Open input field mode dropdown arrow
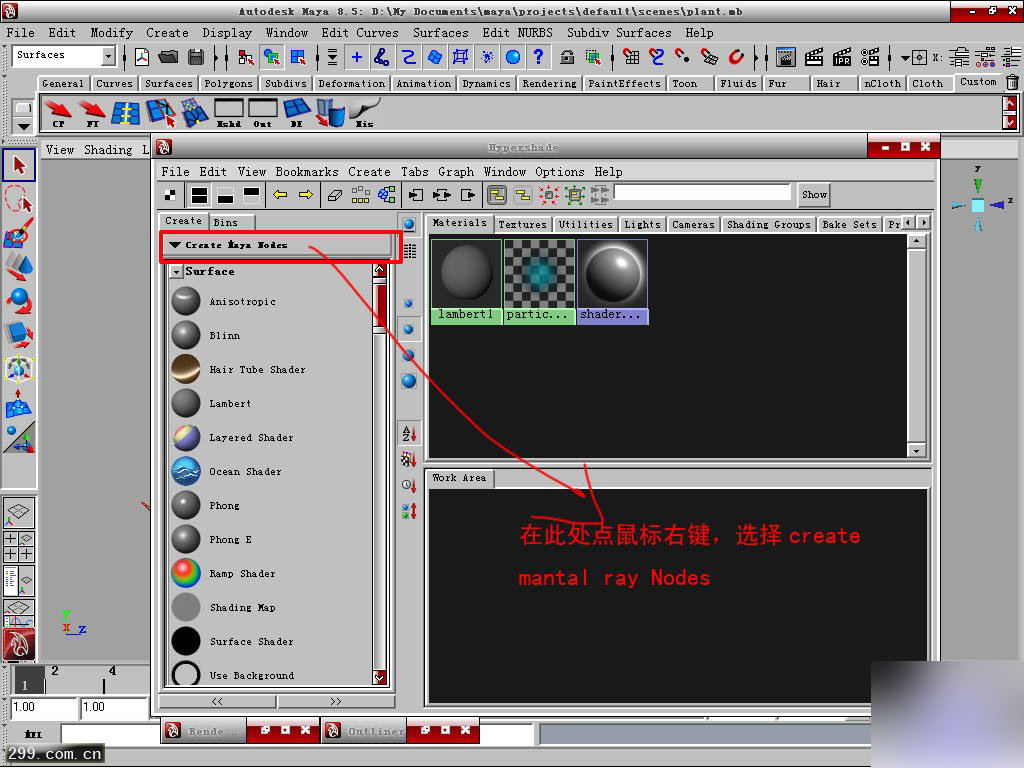The height and width of the screenshot is (768, 1024). coord(905,58)
